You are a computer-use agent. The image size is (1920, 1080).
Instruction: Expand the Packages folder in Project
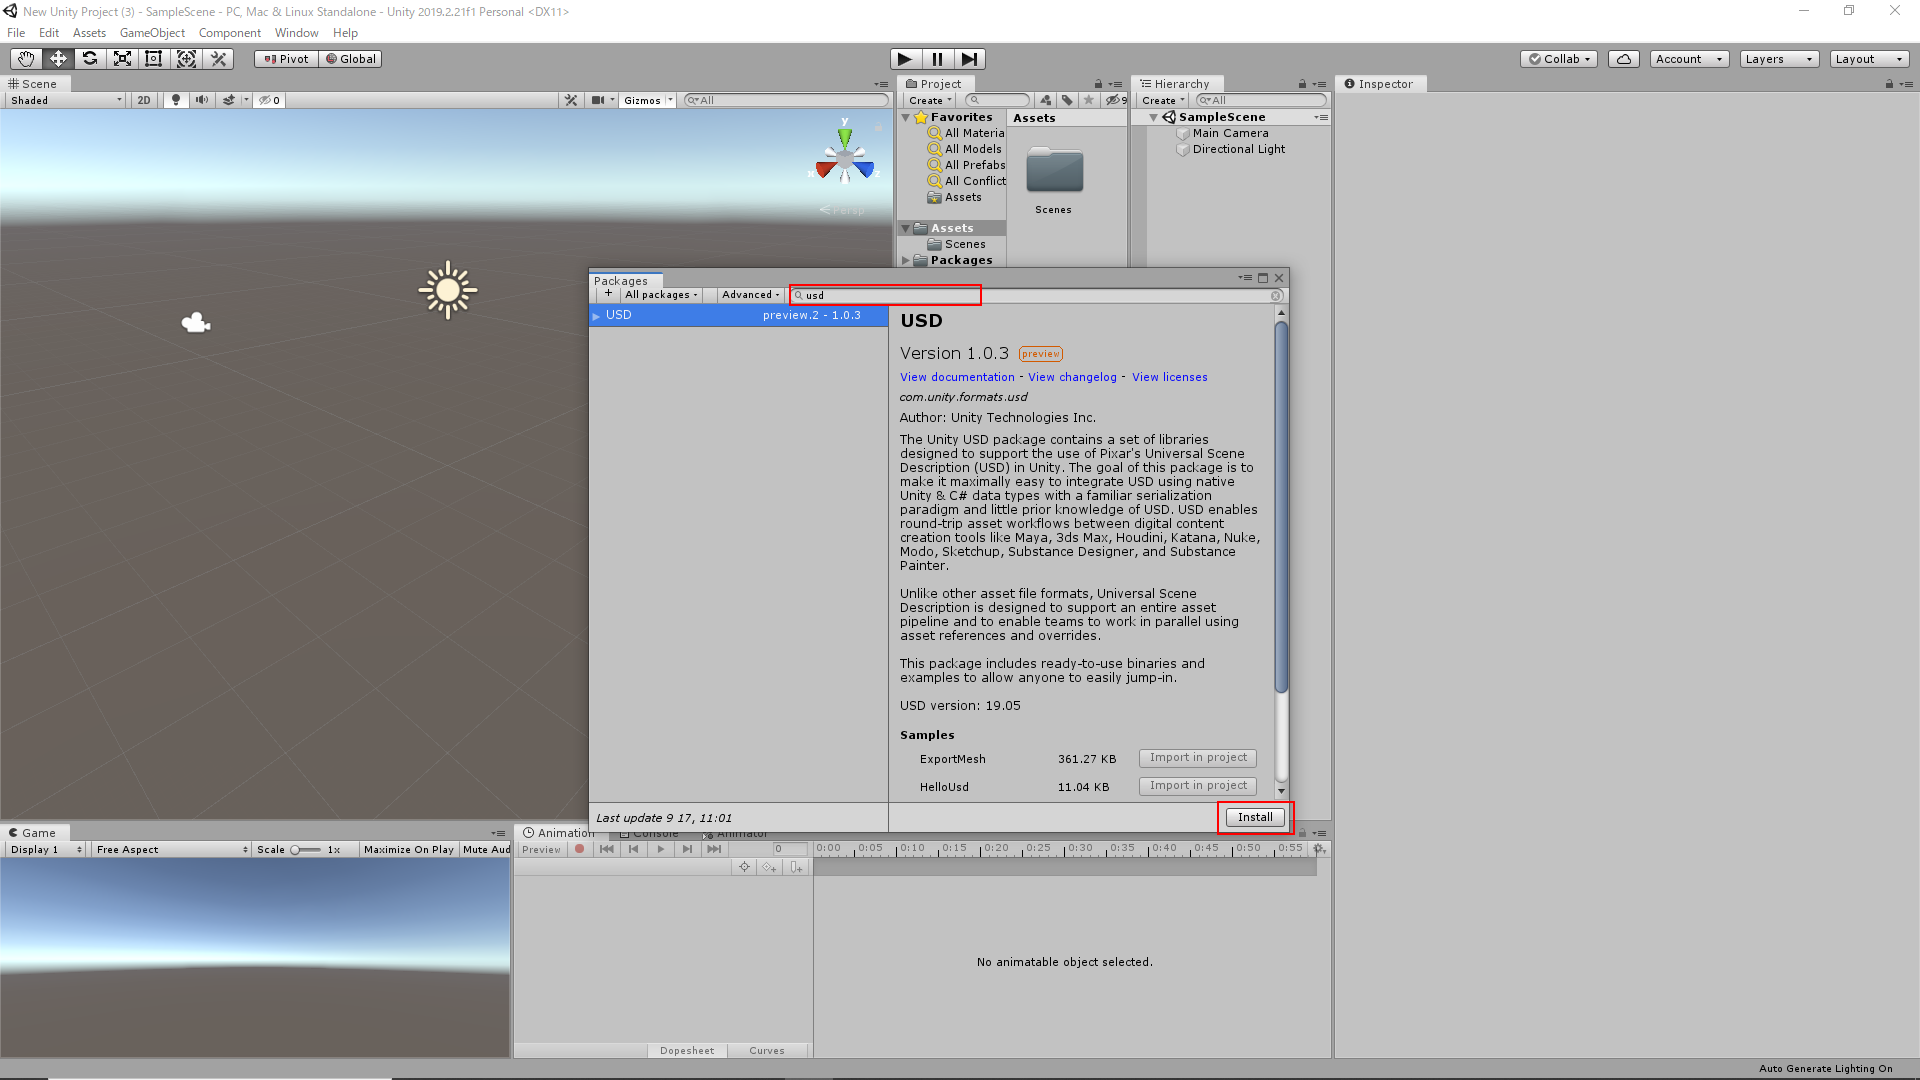(x=906, y=260)
